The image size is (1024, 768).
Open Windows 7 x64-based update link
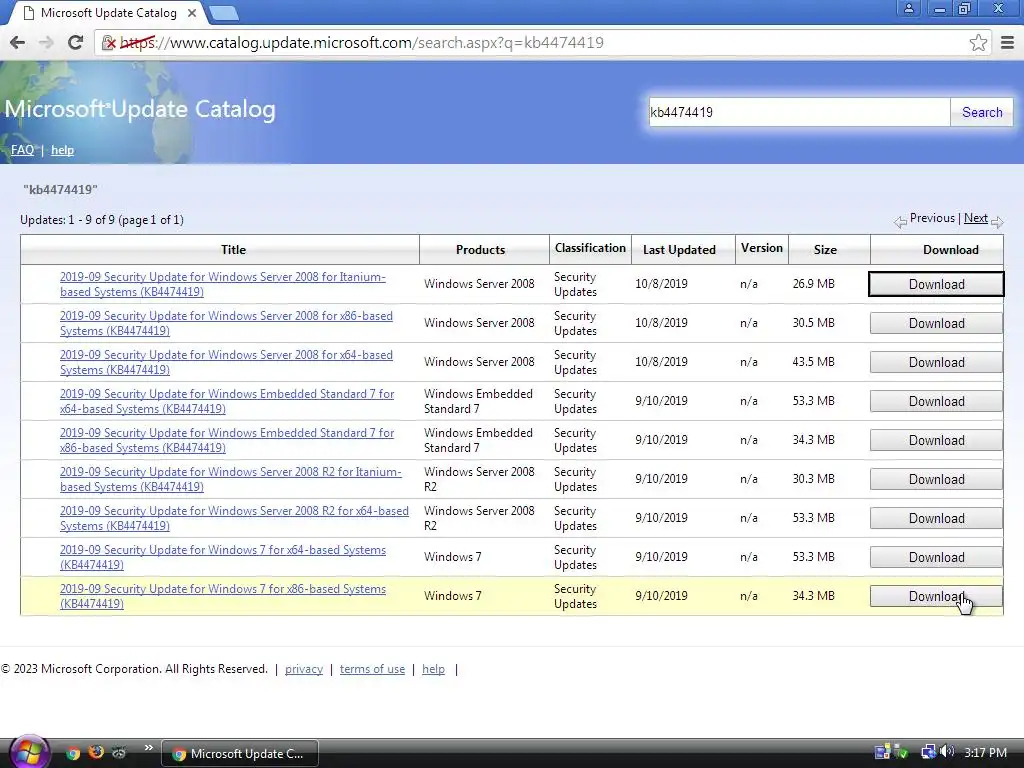(x=223, y=557)
